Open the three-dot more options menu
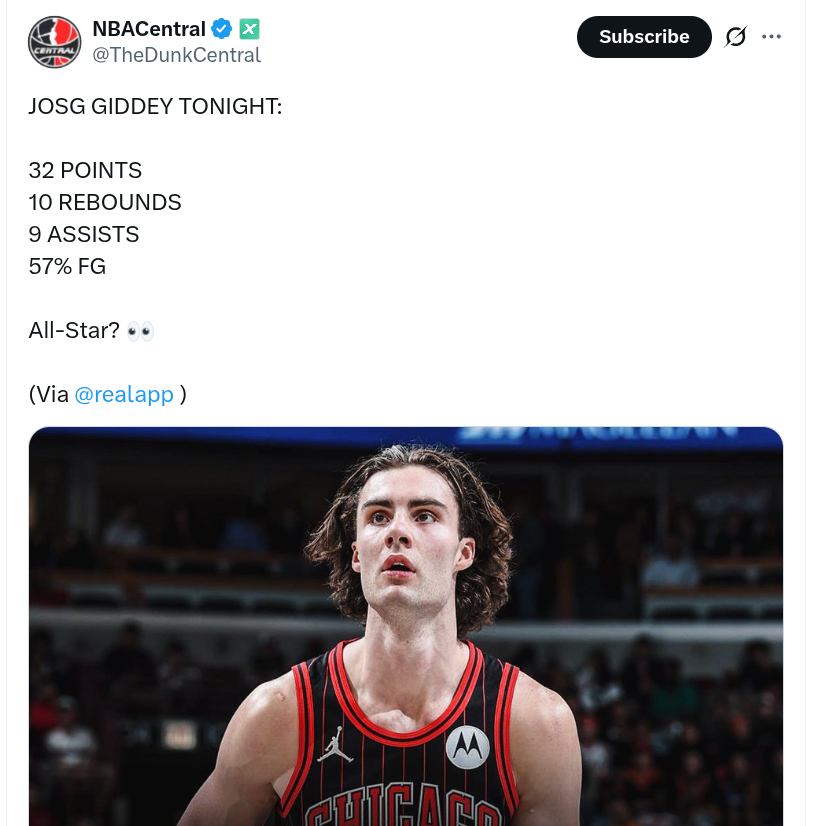Image resolution: width=818 pixels, height=826 pixels. (771, 36)
